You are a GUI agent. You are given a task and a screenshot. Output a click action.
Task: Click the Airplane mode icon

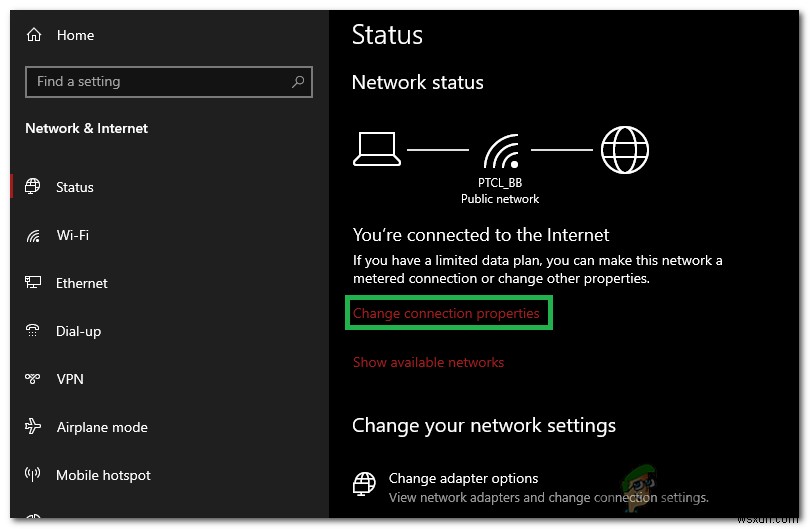tap(34, 427)
